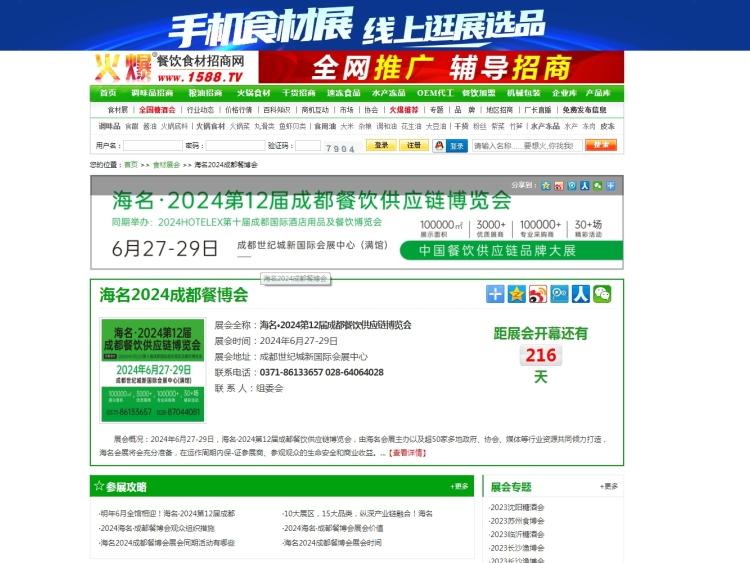Screen dimensions: 750x563
Task: Open article 海名2024成都餐博会展会同期活动有哪些
Action: pyautogui.click(x=167, y=542)
